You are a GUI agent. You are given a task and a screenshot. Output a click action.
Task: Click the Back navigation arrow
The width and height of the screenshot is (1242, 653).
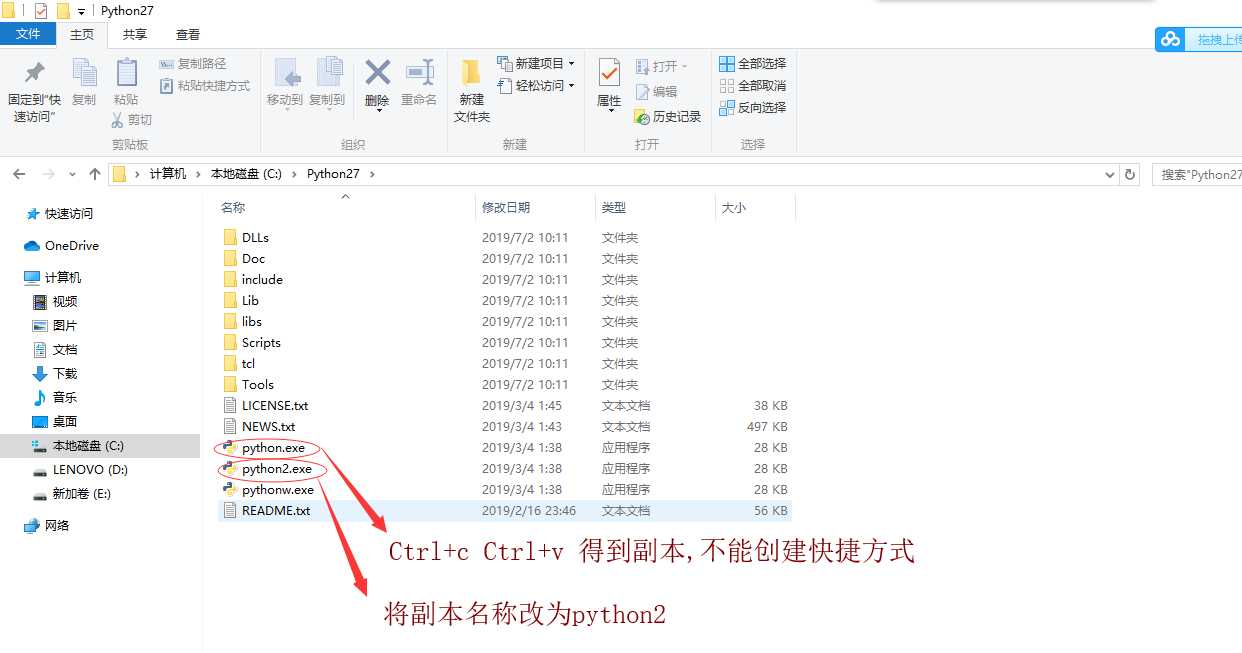[19, 174]
